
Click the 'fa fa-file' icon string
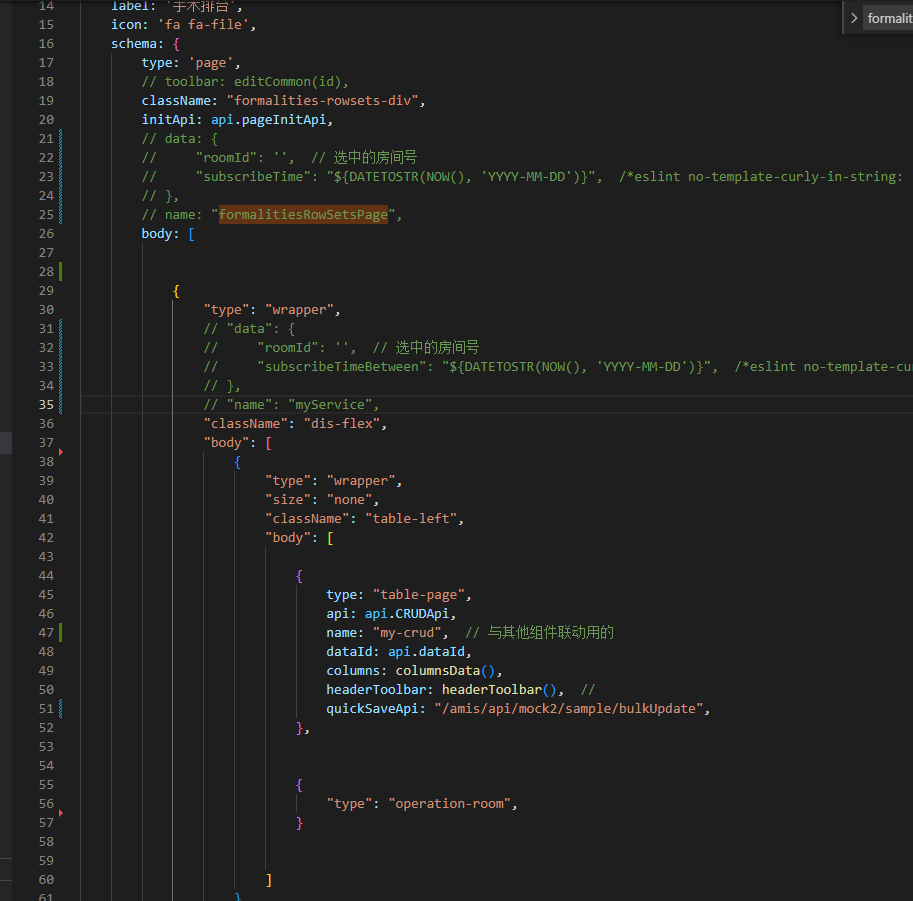(204, 24)
